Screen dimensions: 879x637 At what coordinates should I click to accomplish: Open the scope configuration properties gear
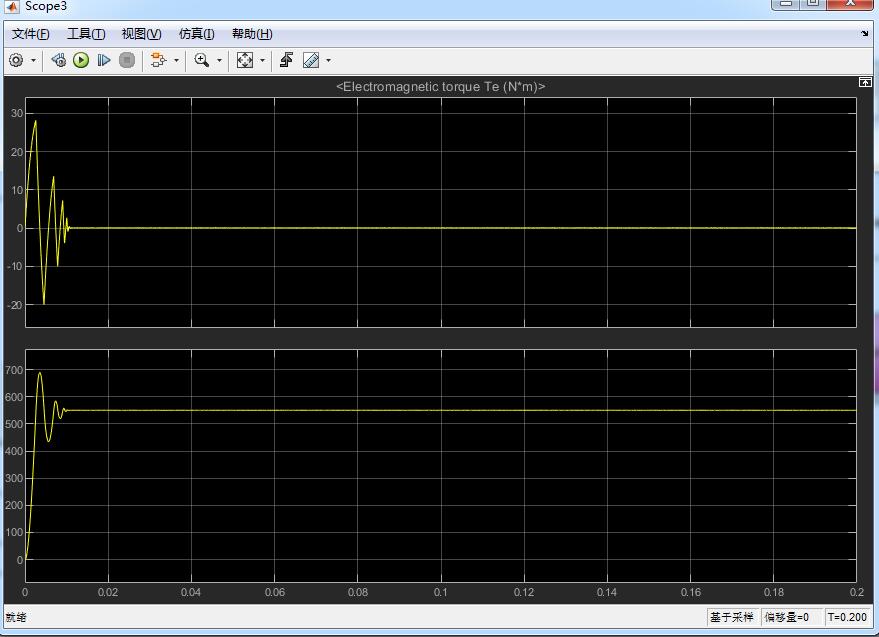click(x=16, y=60)
